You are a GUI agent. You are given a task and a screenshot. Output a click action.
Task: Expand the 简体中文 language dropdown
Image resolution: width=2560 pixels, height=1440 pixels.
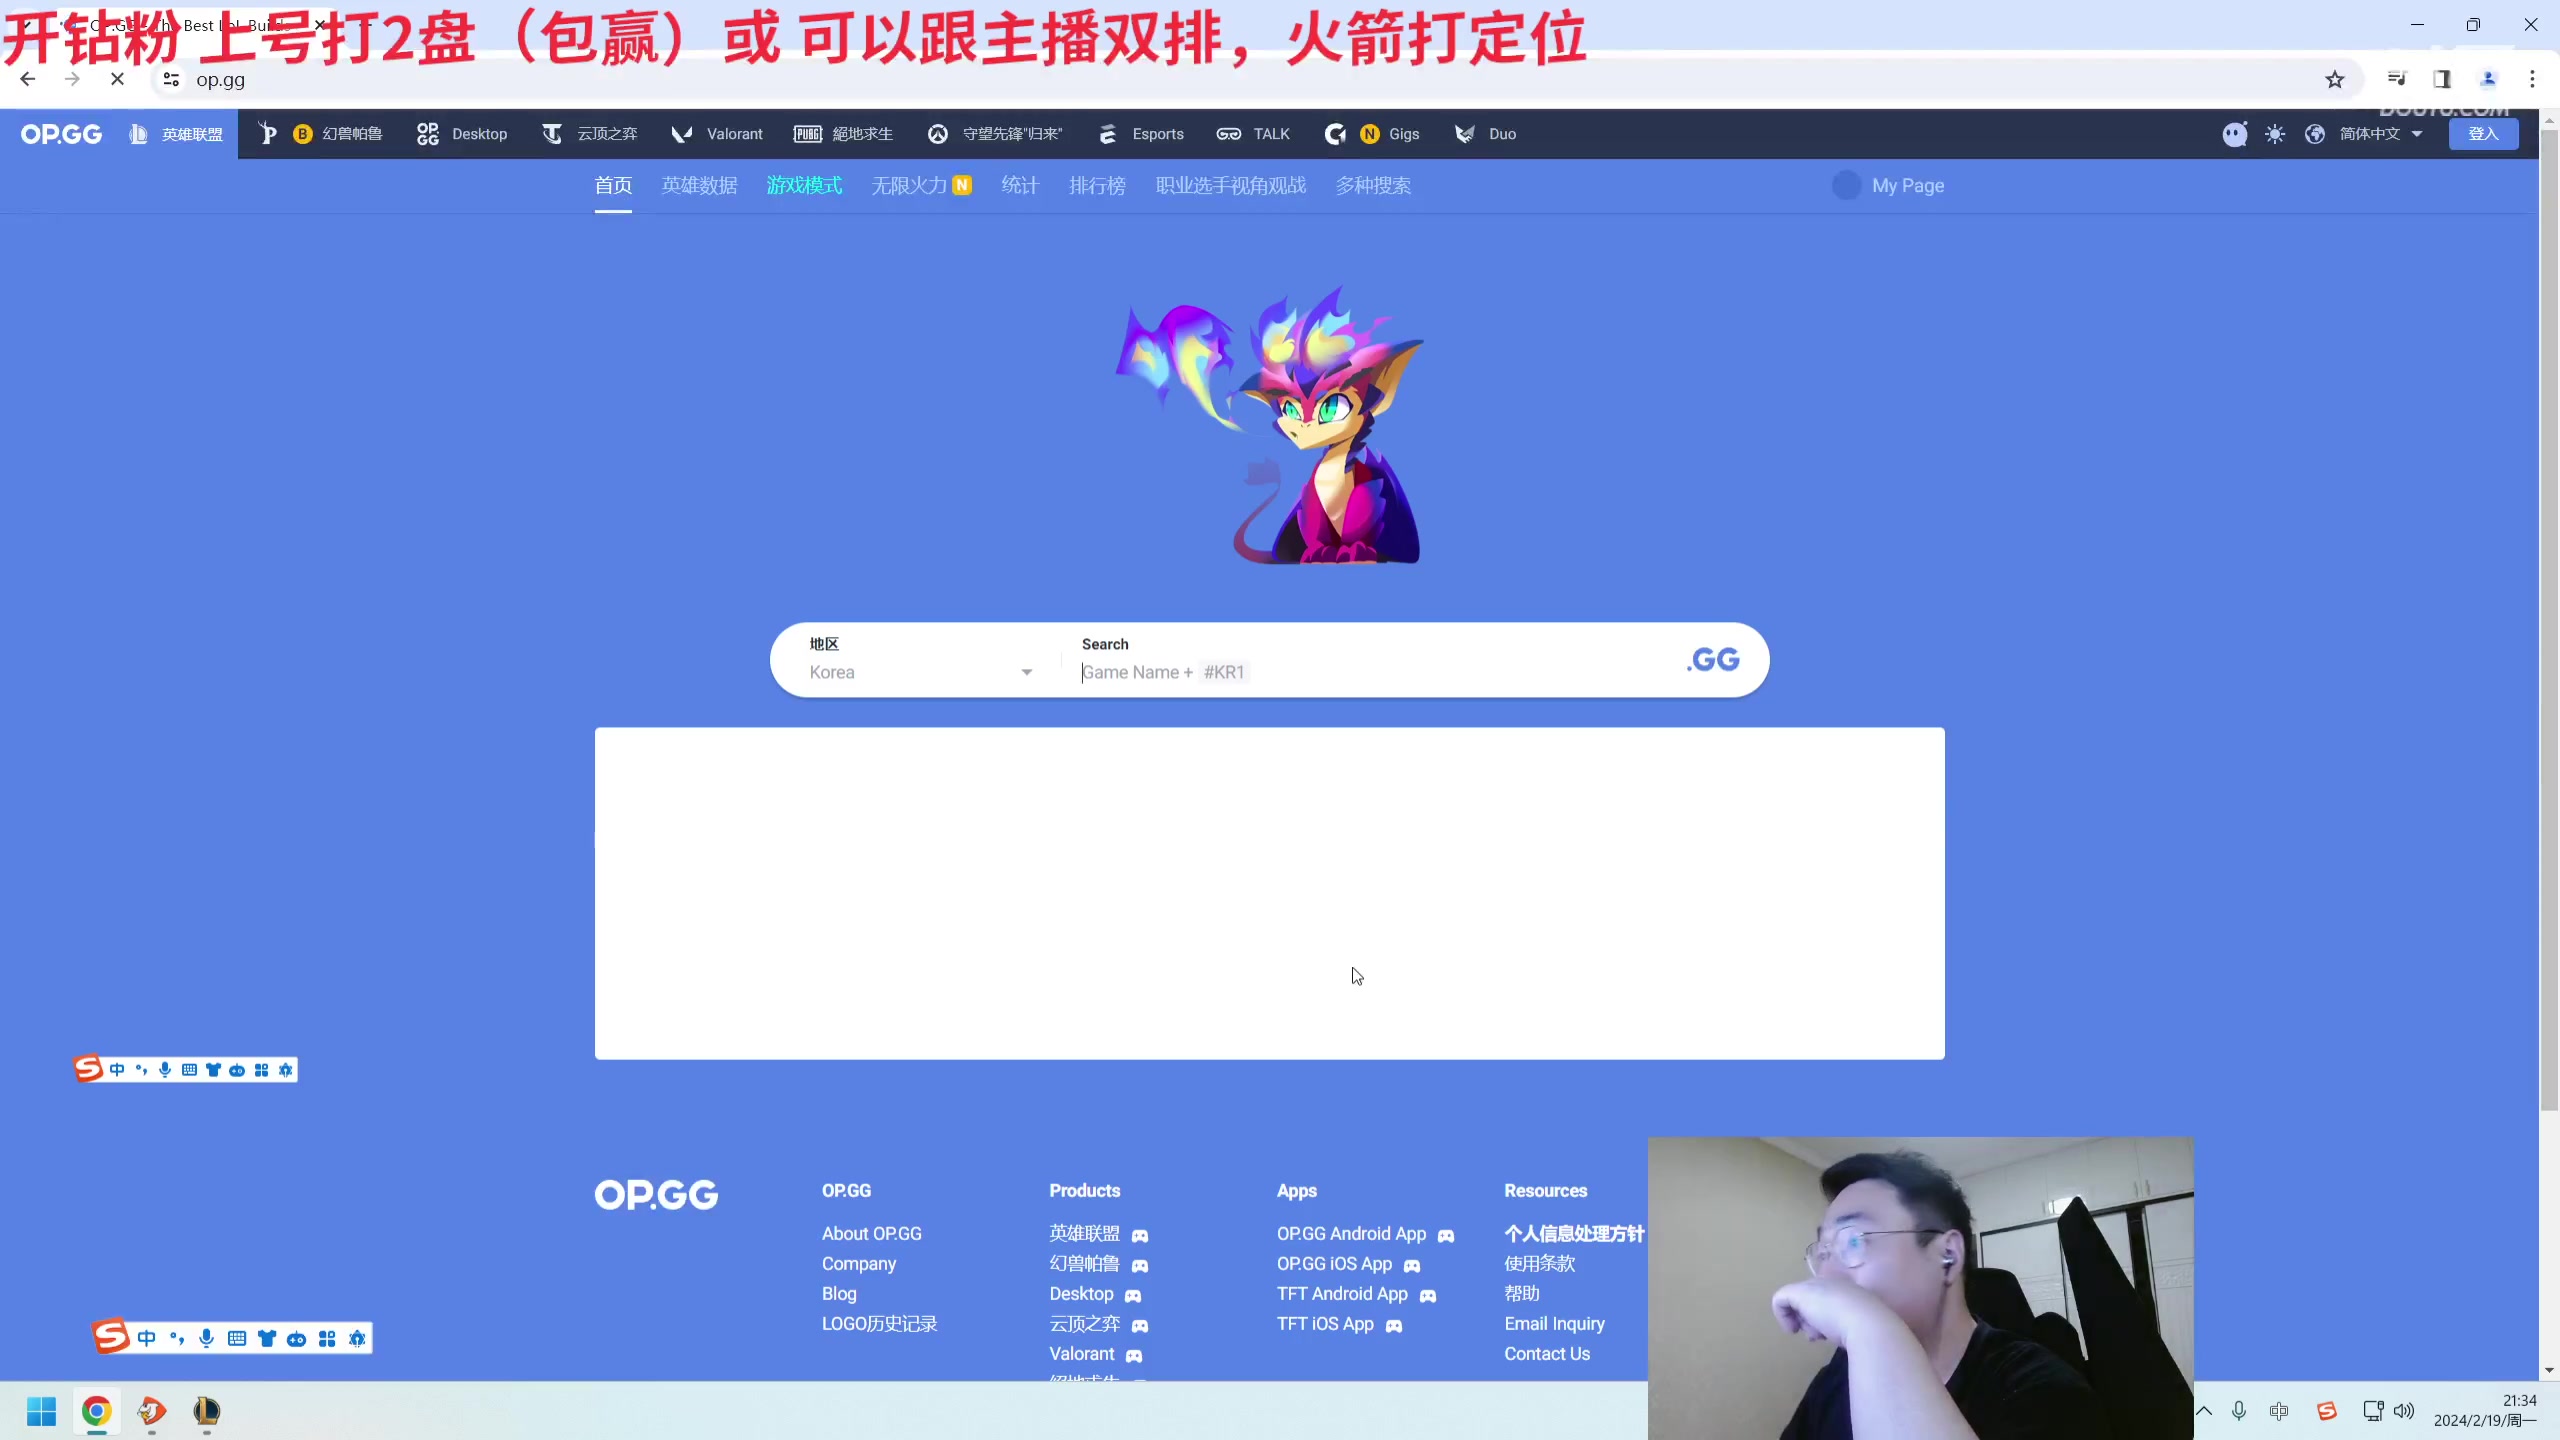pos(2381,134)
